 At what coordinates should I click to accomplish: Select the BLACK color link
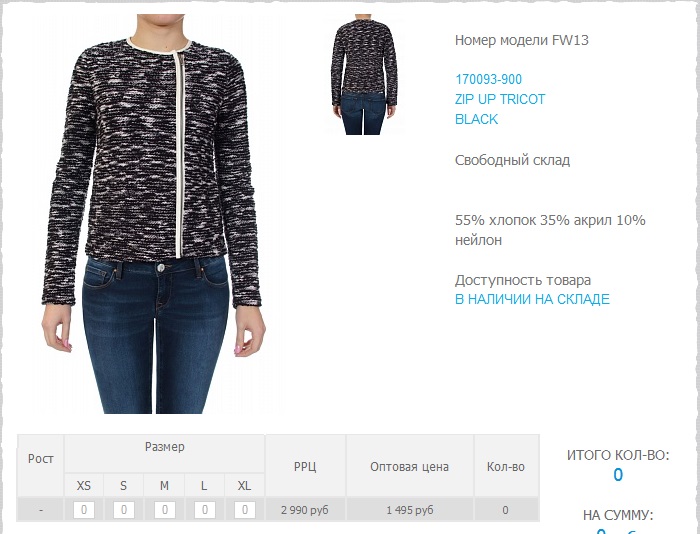point(476,119)
